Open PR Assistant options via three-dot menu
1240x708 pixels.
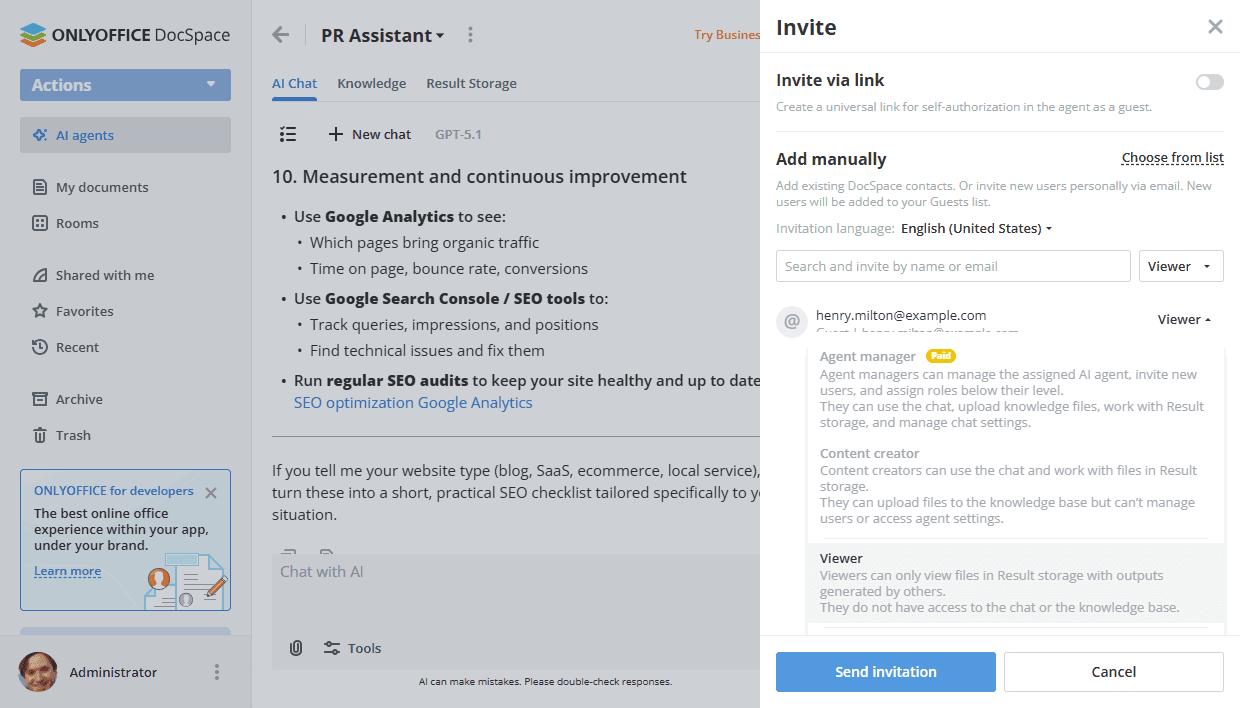(470, 34)
